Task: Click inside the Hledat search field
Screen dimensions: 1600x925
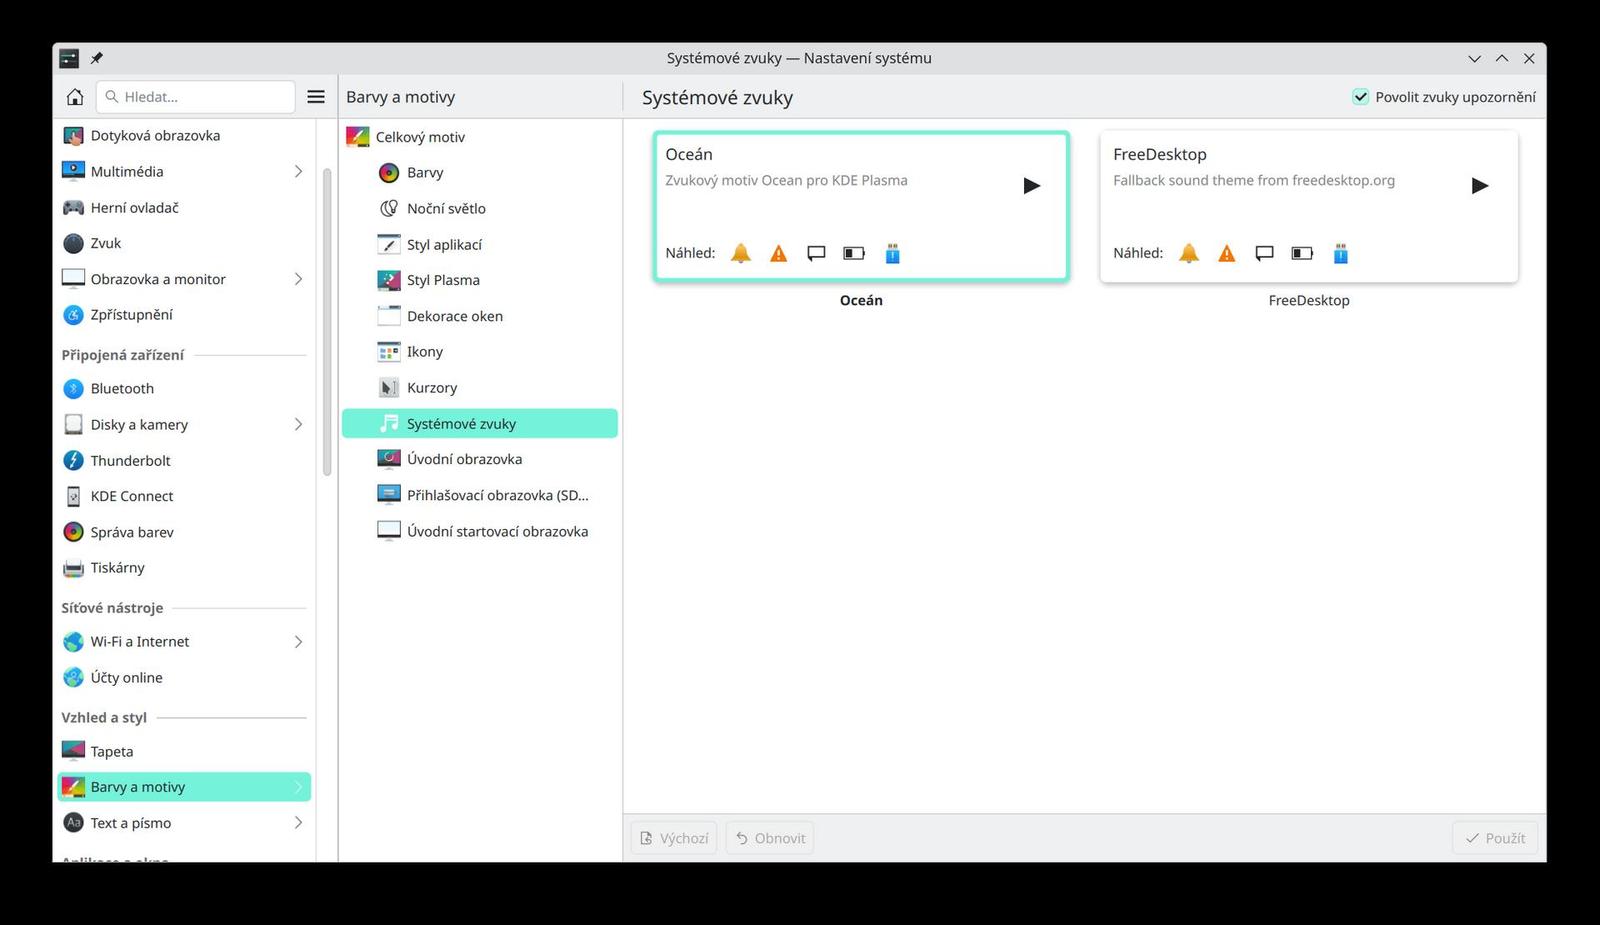Action: click(x=195, y=96)
